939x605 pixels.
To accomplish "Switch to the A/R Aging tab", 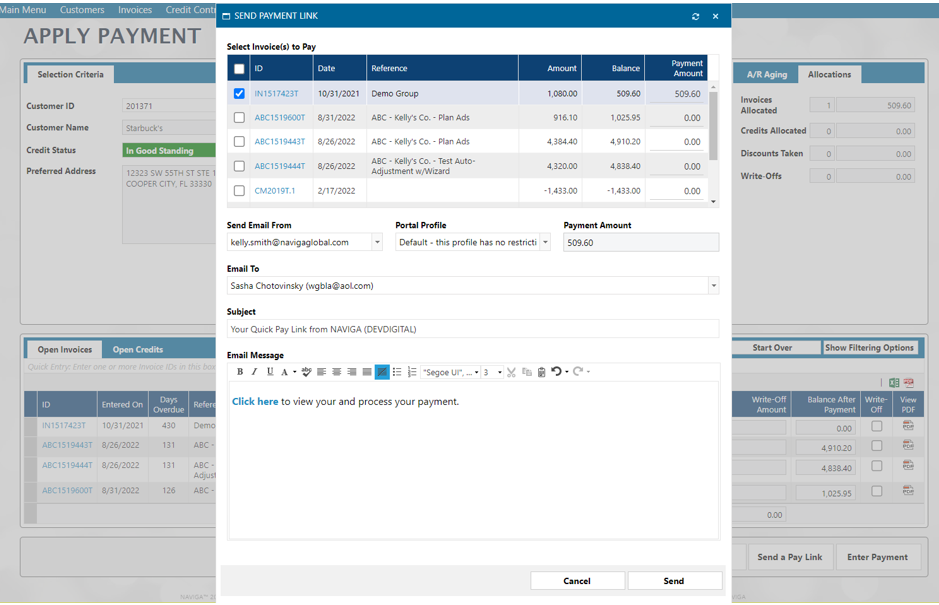I will click(x=767, y=75).
